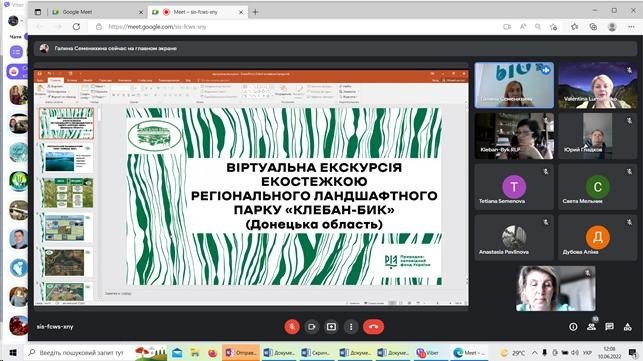
Task: Open the Скрин… Word document on taskbar
Action: 316,352
